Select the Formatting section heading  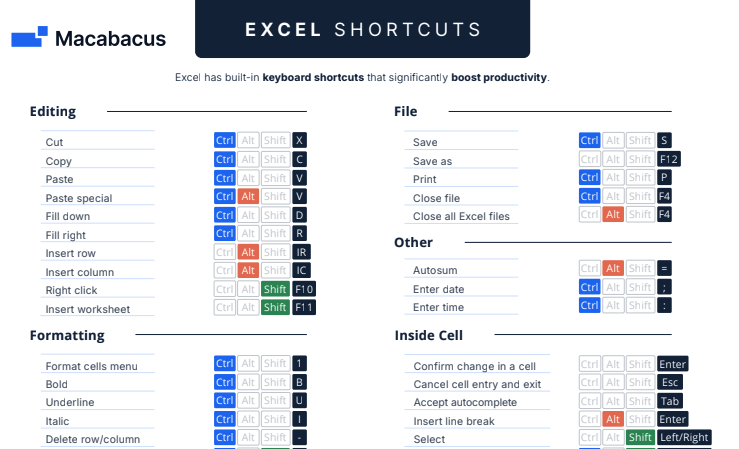67,335
